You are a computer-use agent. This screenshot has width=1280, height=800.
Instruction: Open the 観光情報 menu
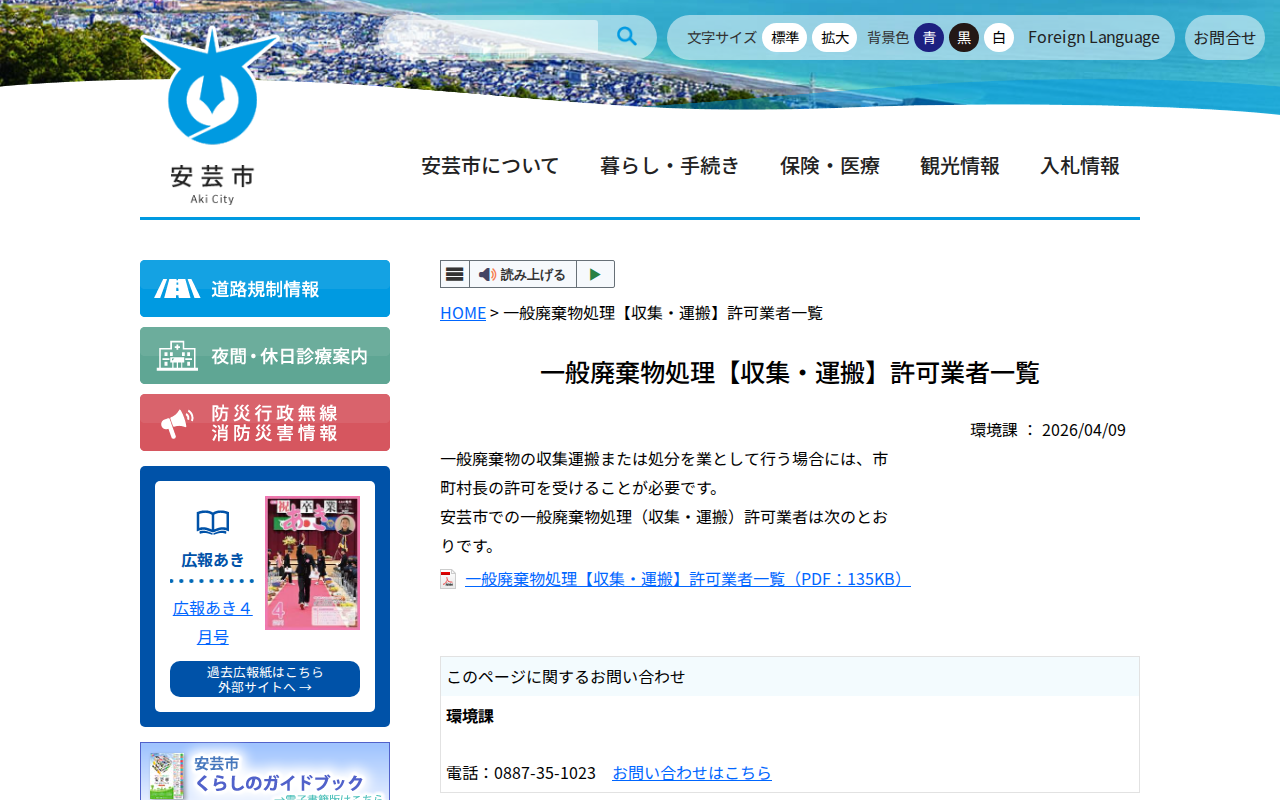[x=960, y=166]
